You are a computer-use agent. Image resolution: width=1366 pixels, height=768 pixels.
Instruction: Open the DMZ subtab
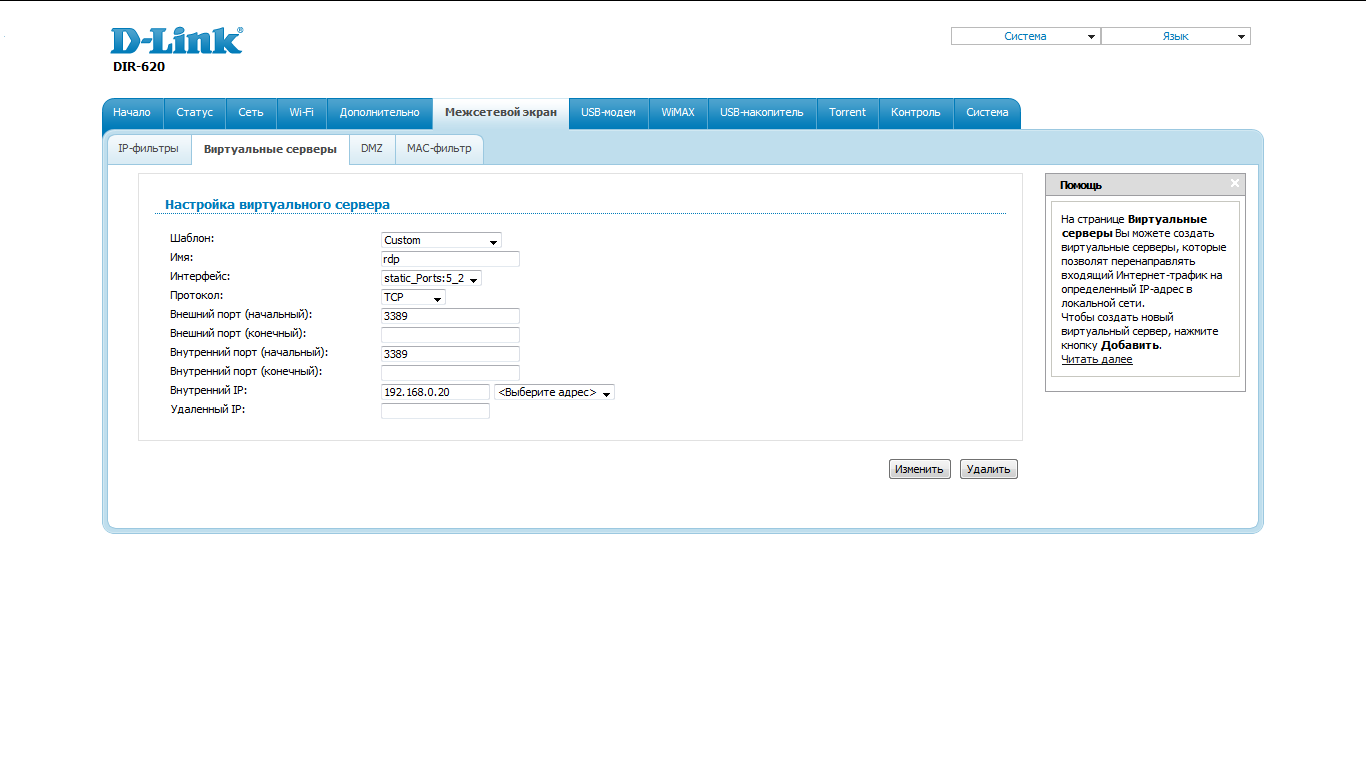(372, 148)
